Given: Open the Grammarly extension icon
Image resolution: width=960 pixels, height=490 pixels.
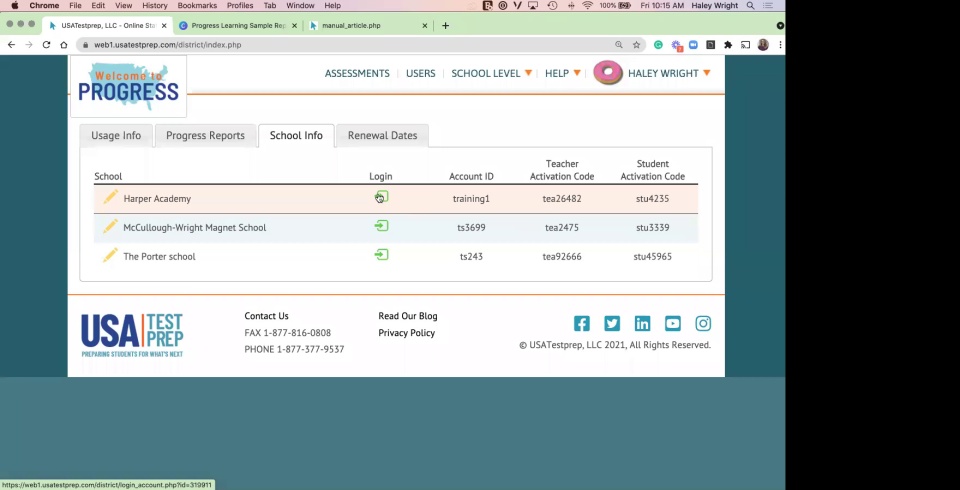Looking at the screenshot, I should (x=658, y=45).
